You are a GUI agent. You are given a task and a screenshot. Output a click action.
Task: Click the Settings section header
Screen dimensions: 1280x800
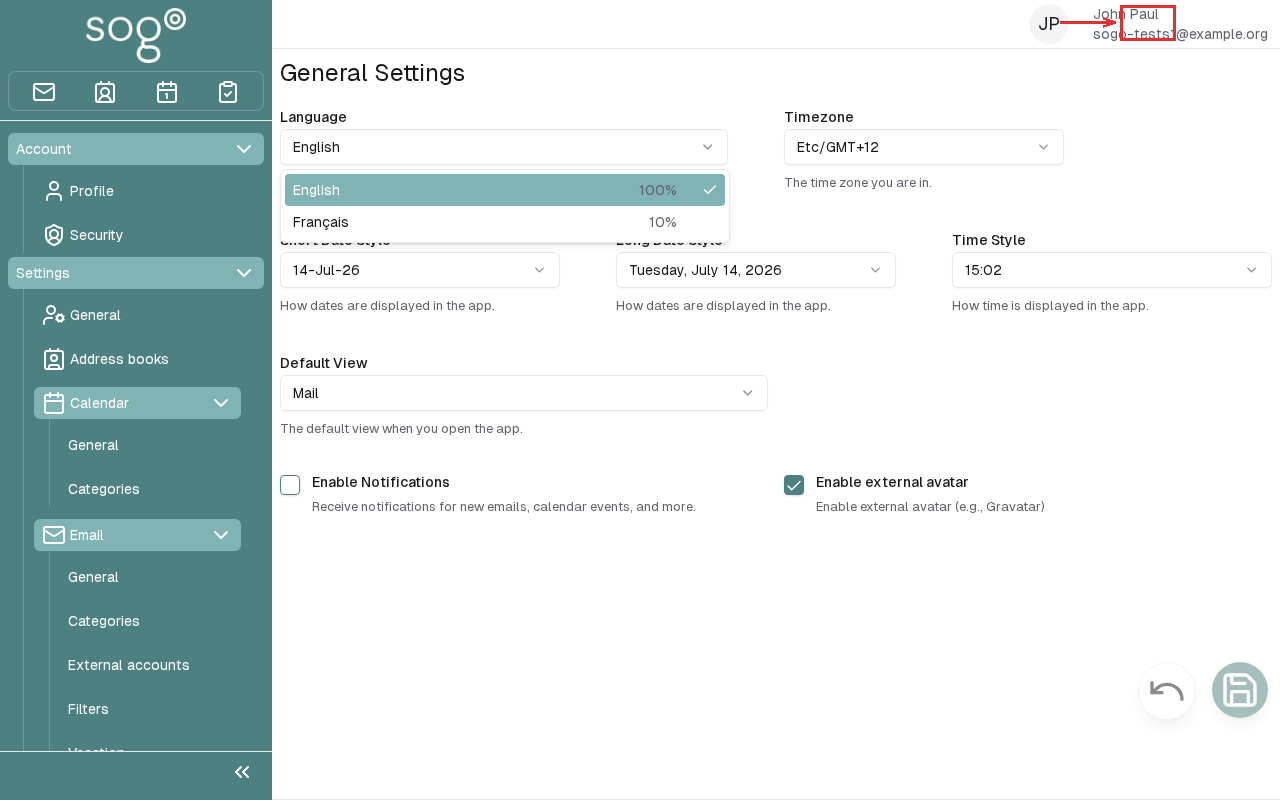(136, 273)
